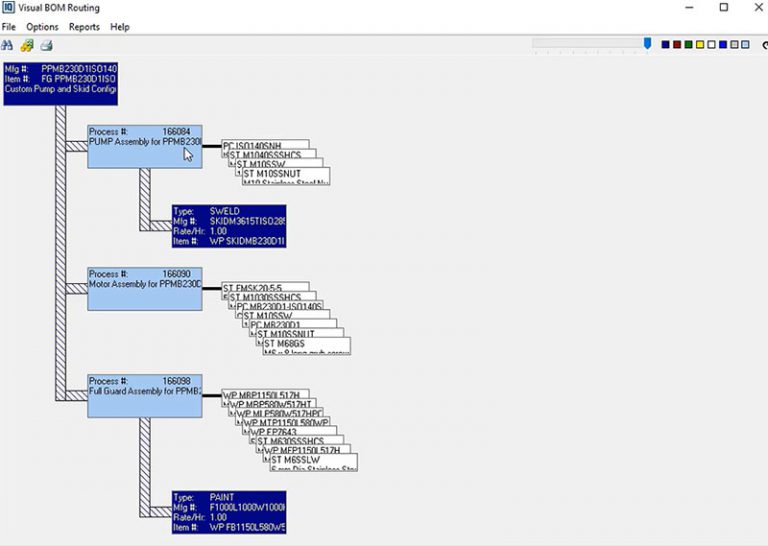This screenshot has height=546, width=768.
Task: Select the SWELD type sub-assembly node
Action: [x=228, y=226]
